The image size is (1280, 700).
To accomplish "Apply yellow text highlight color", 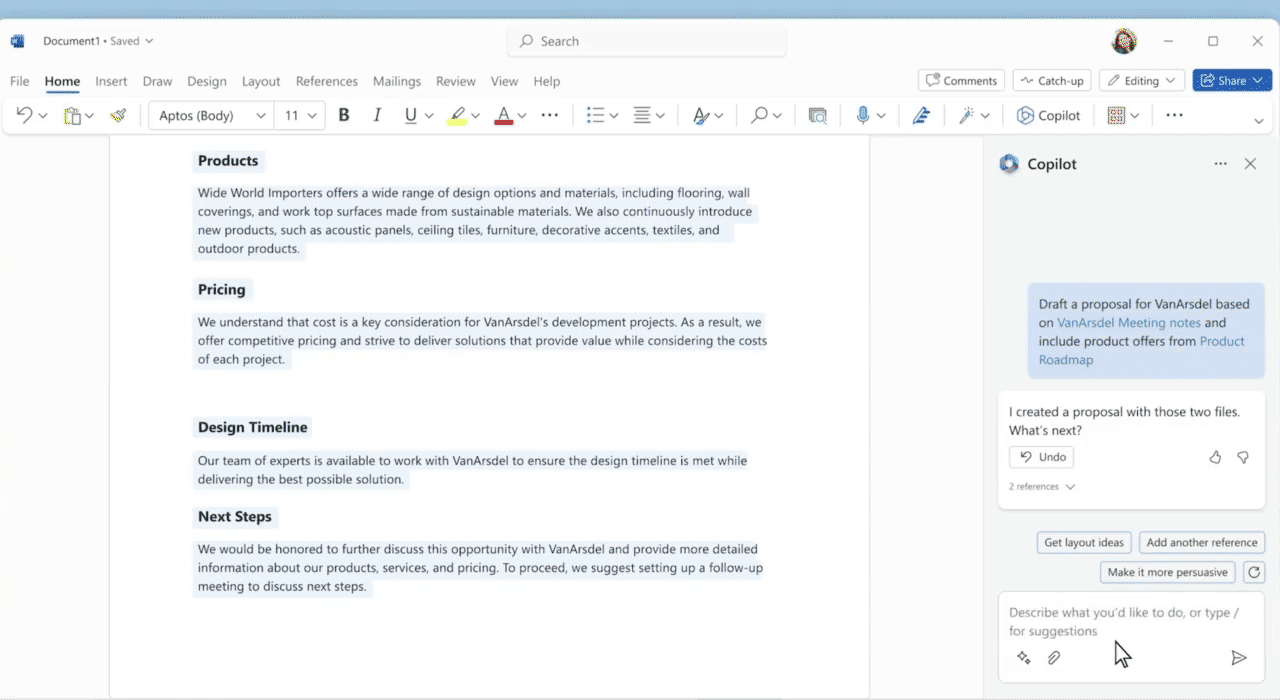I will click(x=456, y=115).
